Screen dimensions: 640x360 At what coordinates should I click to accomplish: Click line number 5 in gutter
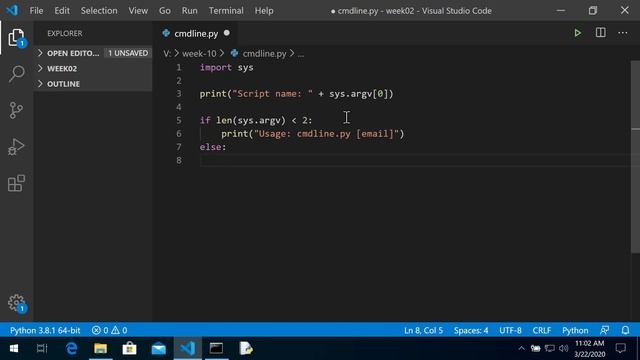tap(179, 120)
